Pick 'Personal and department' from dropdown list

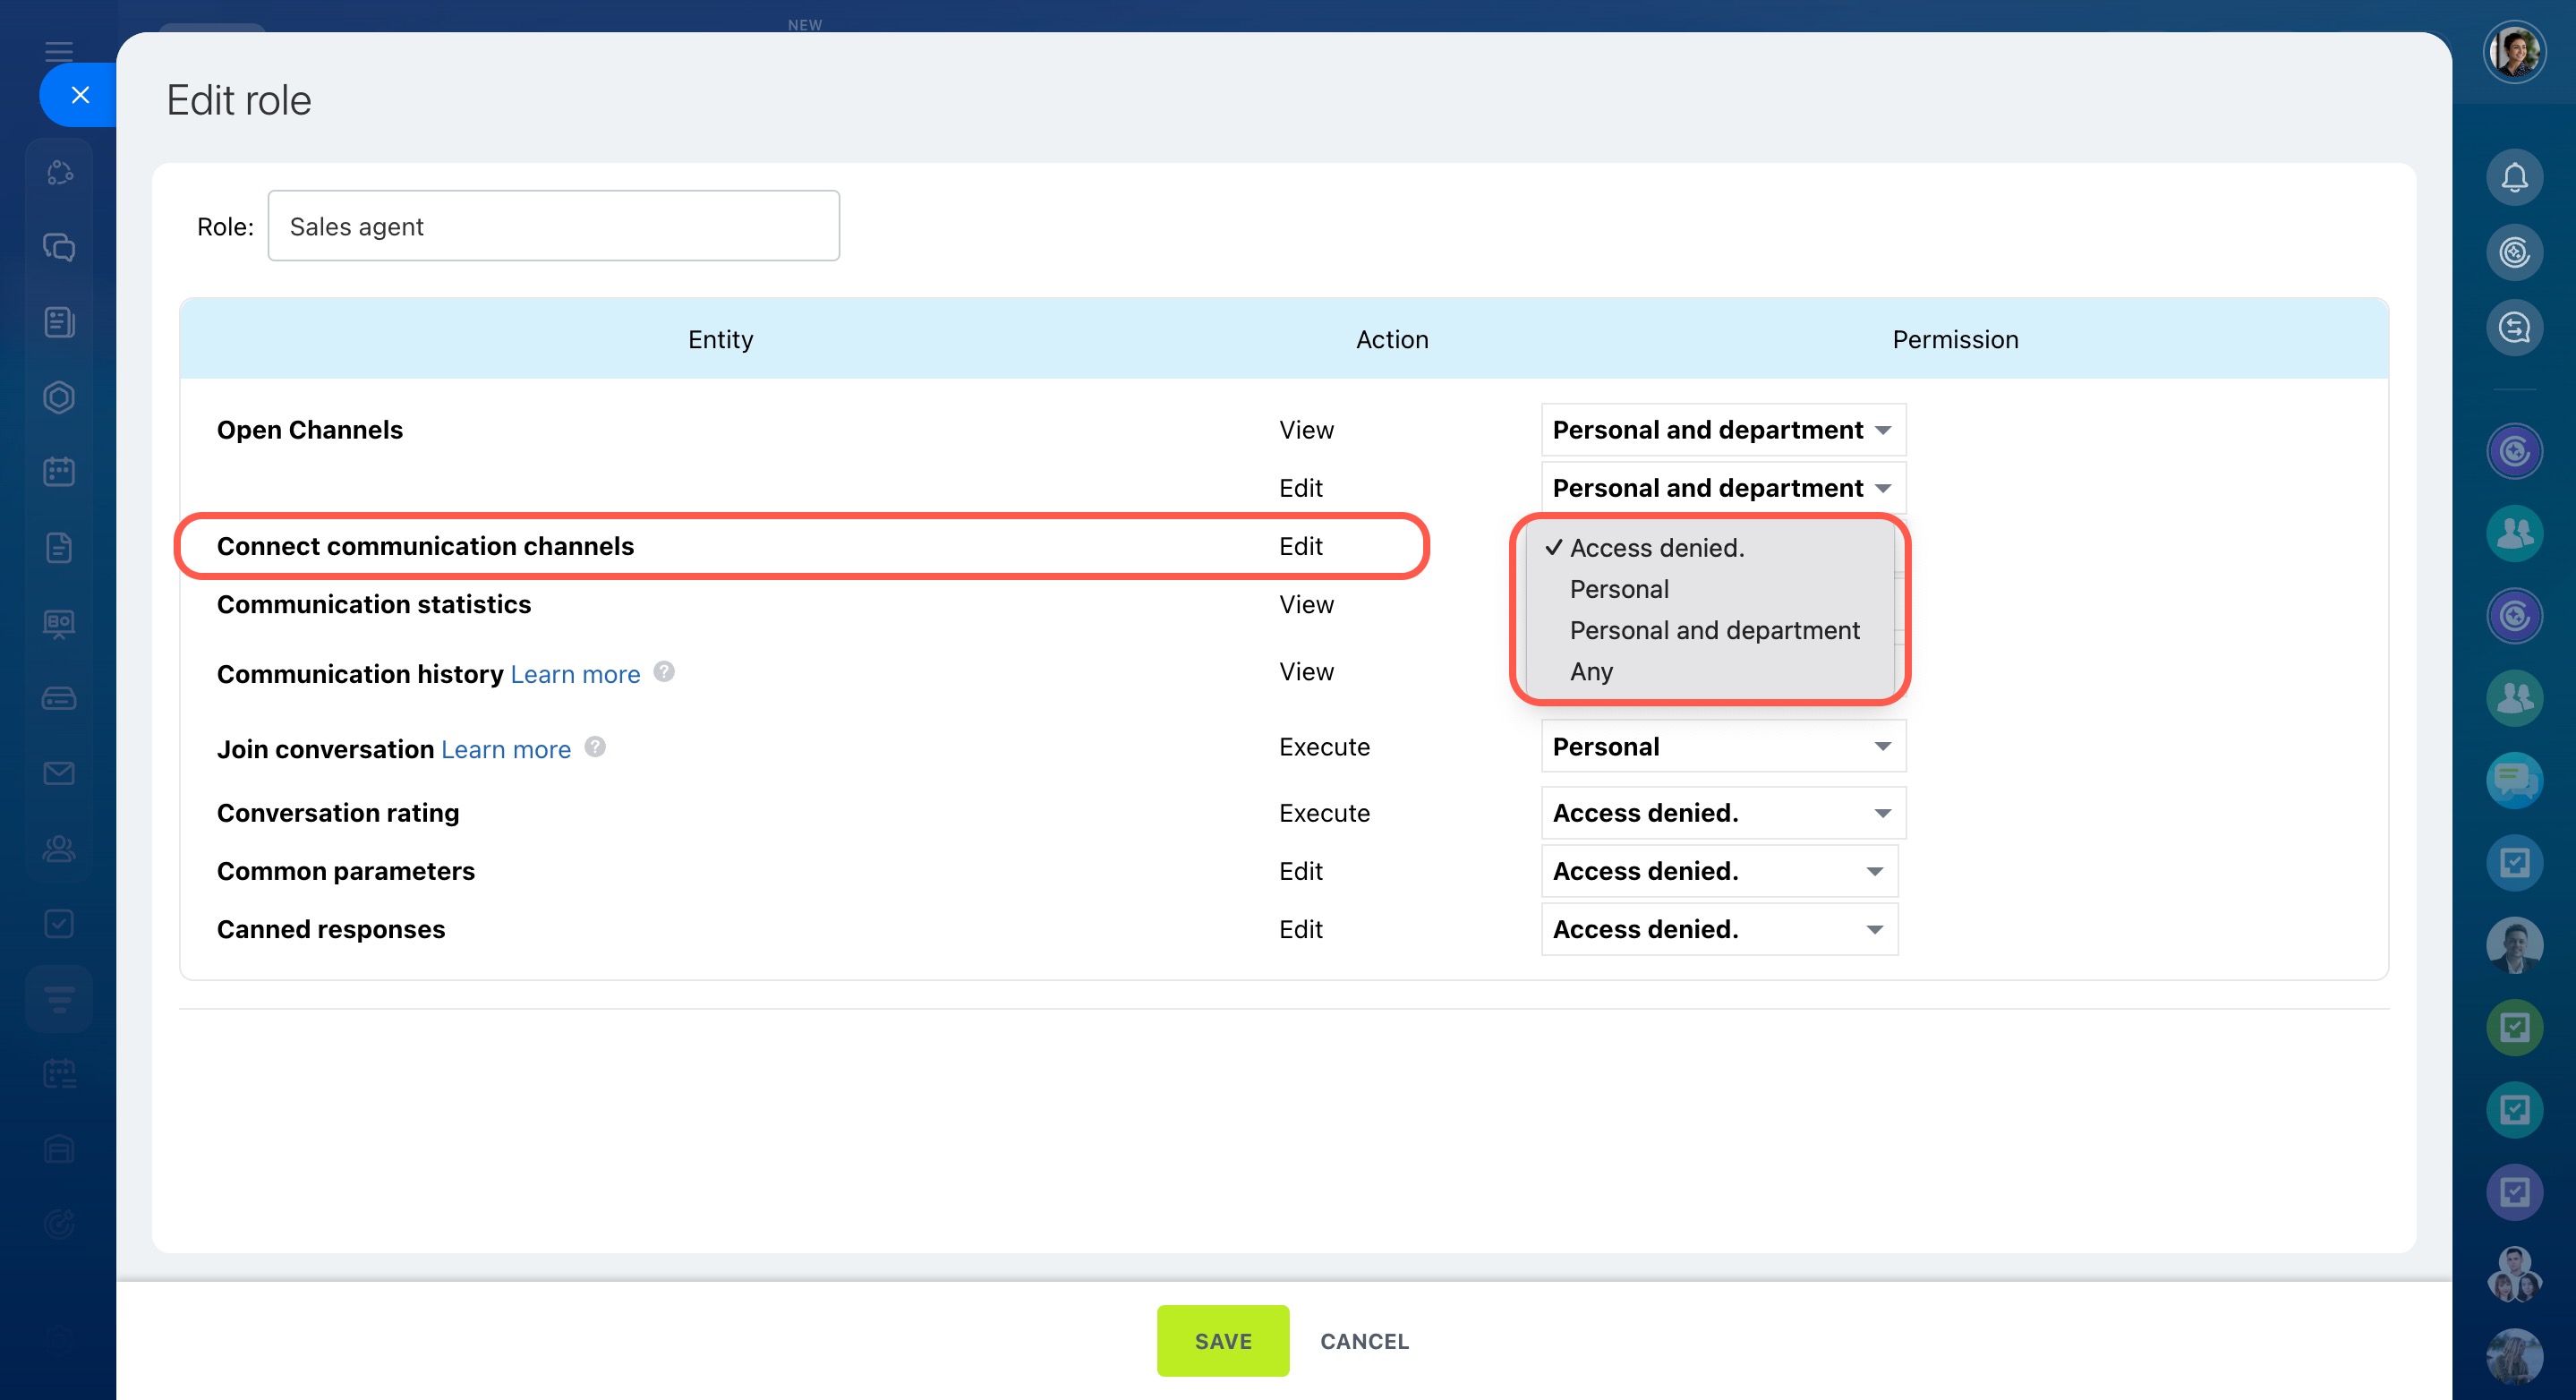click(x=1714, y=630)
